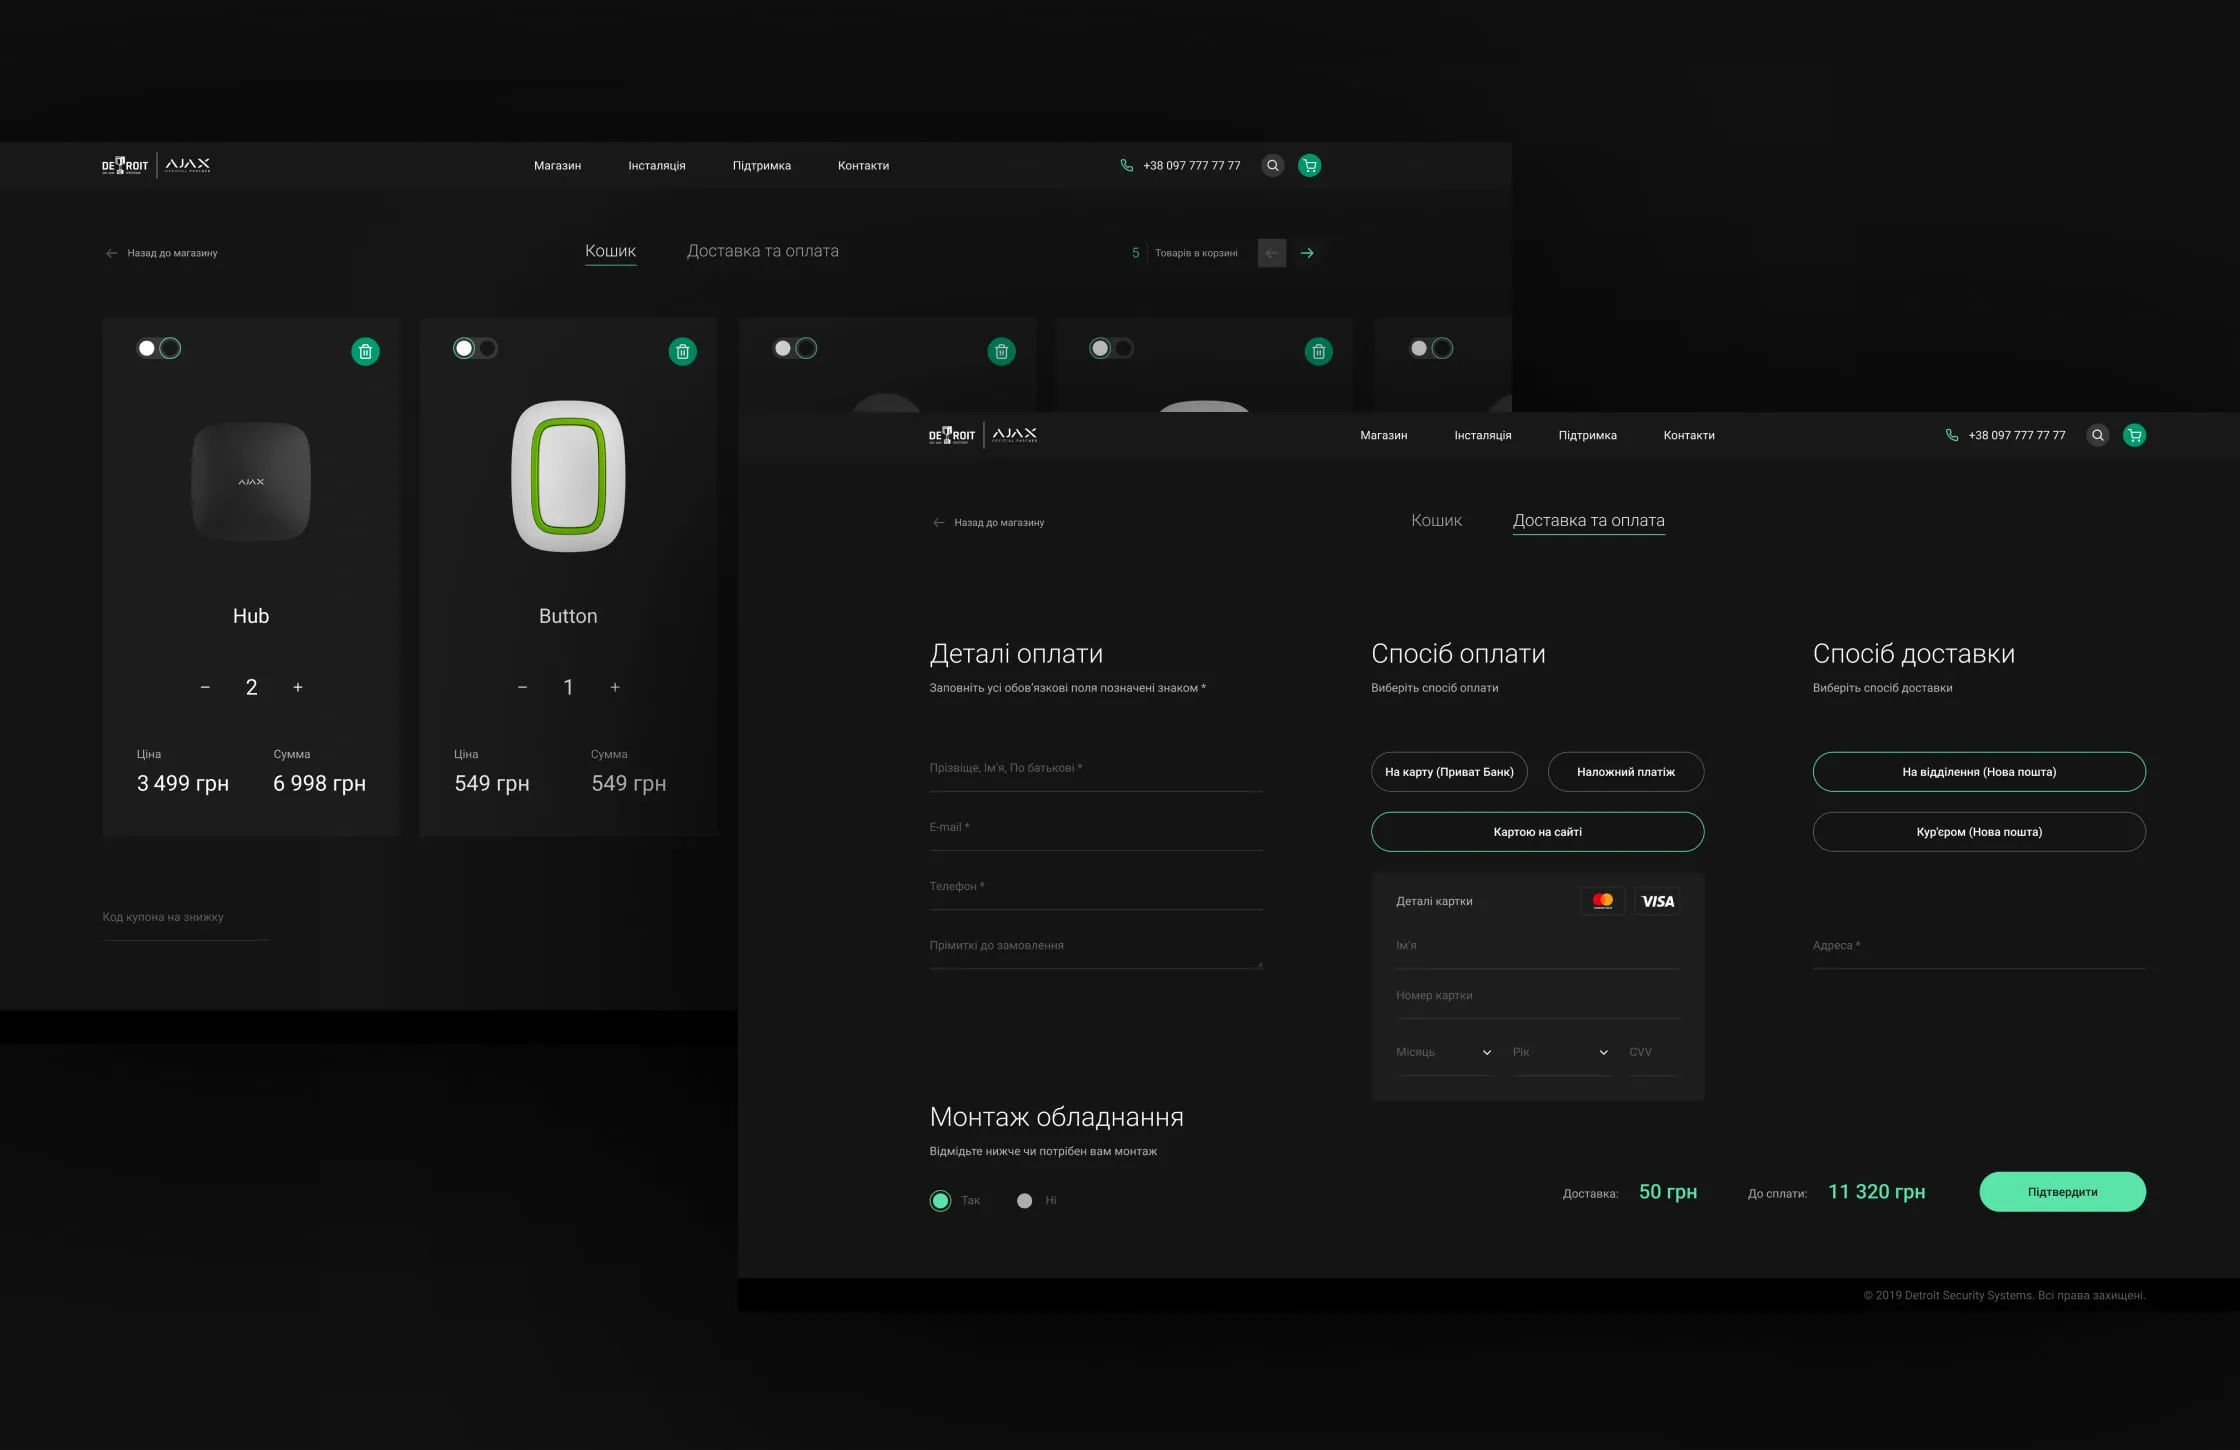The width and height of the screenshot is (2240, 1450).
Task: Choose Наложний платіж payment option
Action: click(1626, 772)
